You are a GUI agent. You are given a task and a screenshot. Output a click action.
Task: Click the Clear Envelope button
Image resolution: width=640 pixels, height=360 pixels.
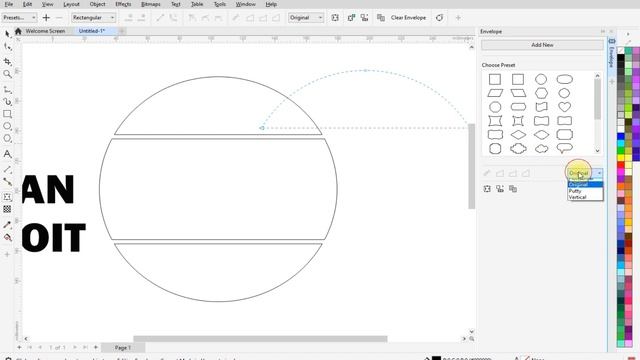point(408,18)
